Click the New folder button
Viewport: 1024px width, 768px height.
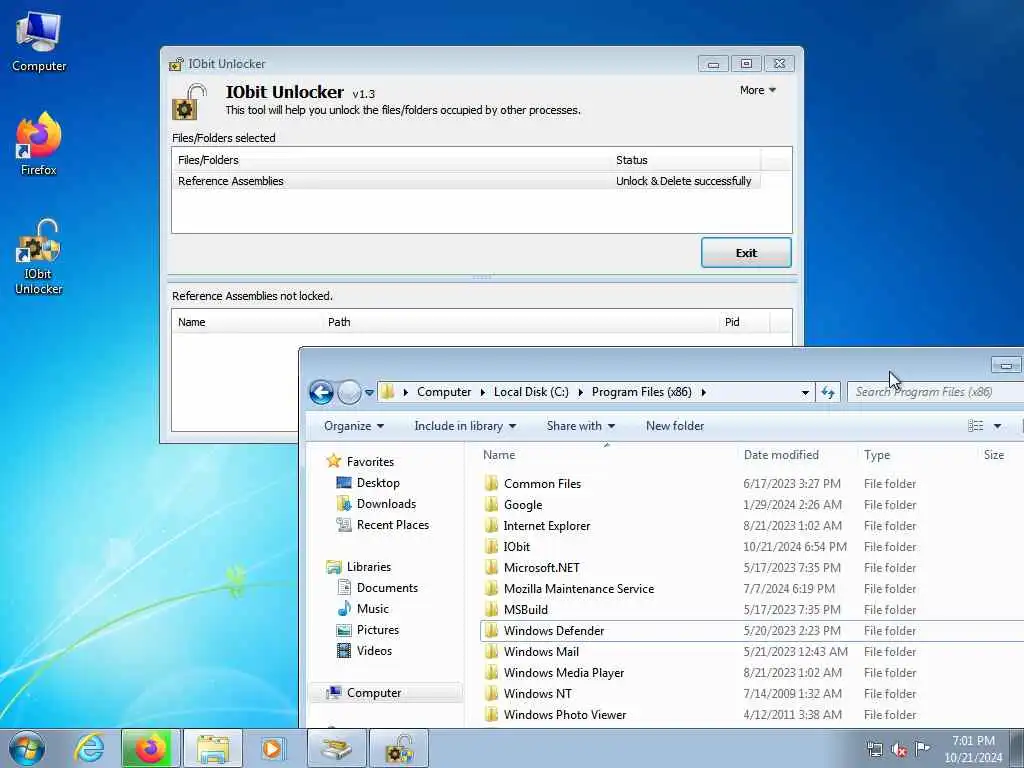click(x=675, y=426)
